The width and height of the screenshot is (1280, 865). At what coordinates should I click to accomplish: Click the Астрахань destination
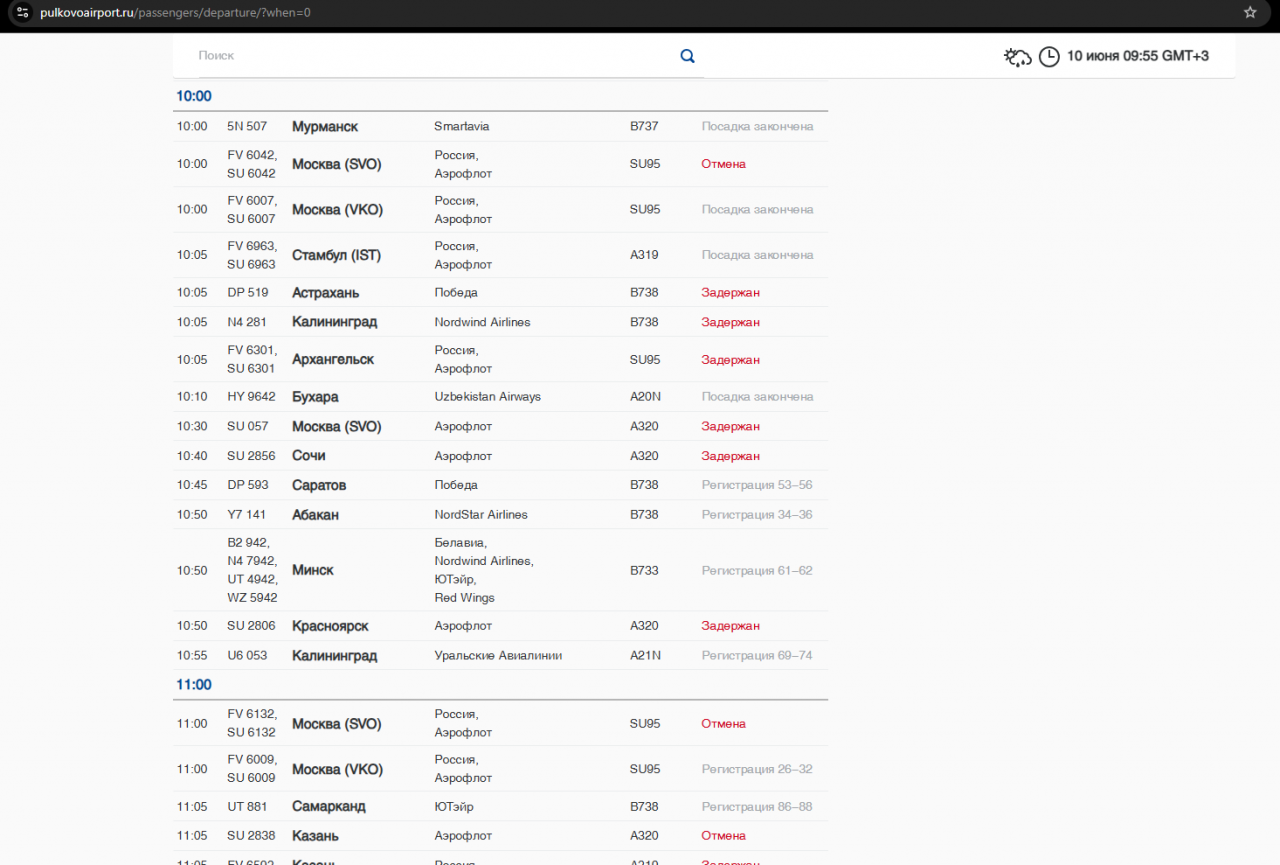pos(325,293)
